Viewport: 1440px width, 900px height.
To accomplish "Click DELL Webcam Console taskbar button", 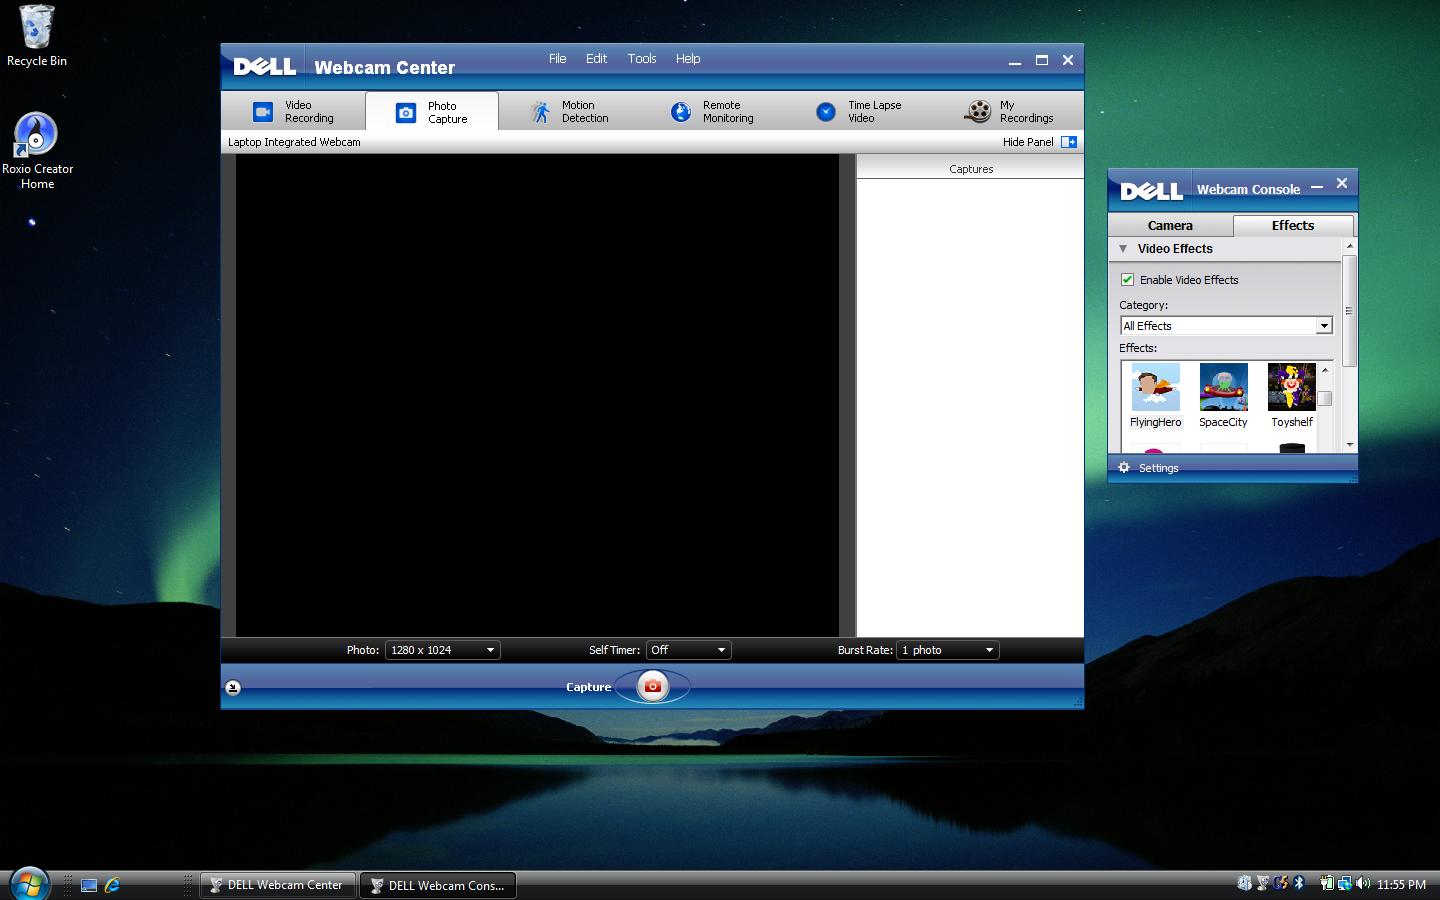I will pyautogui.click(x=438, y=885).
